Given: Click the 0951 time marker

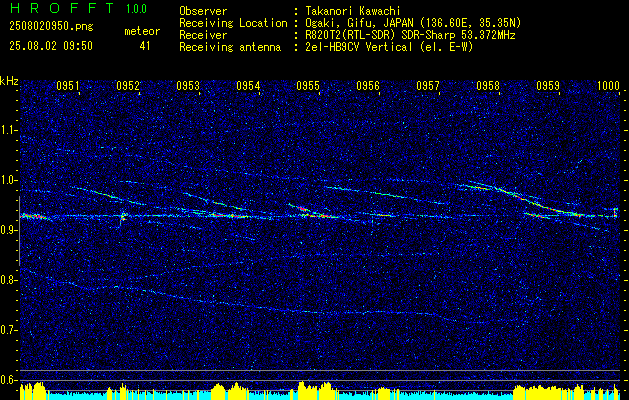Looking at the screenshot, I should point(67,85).
